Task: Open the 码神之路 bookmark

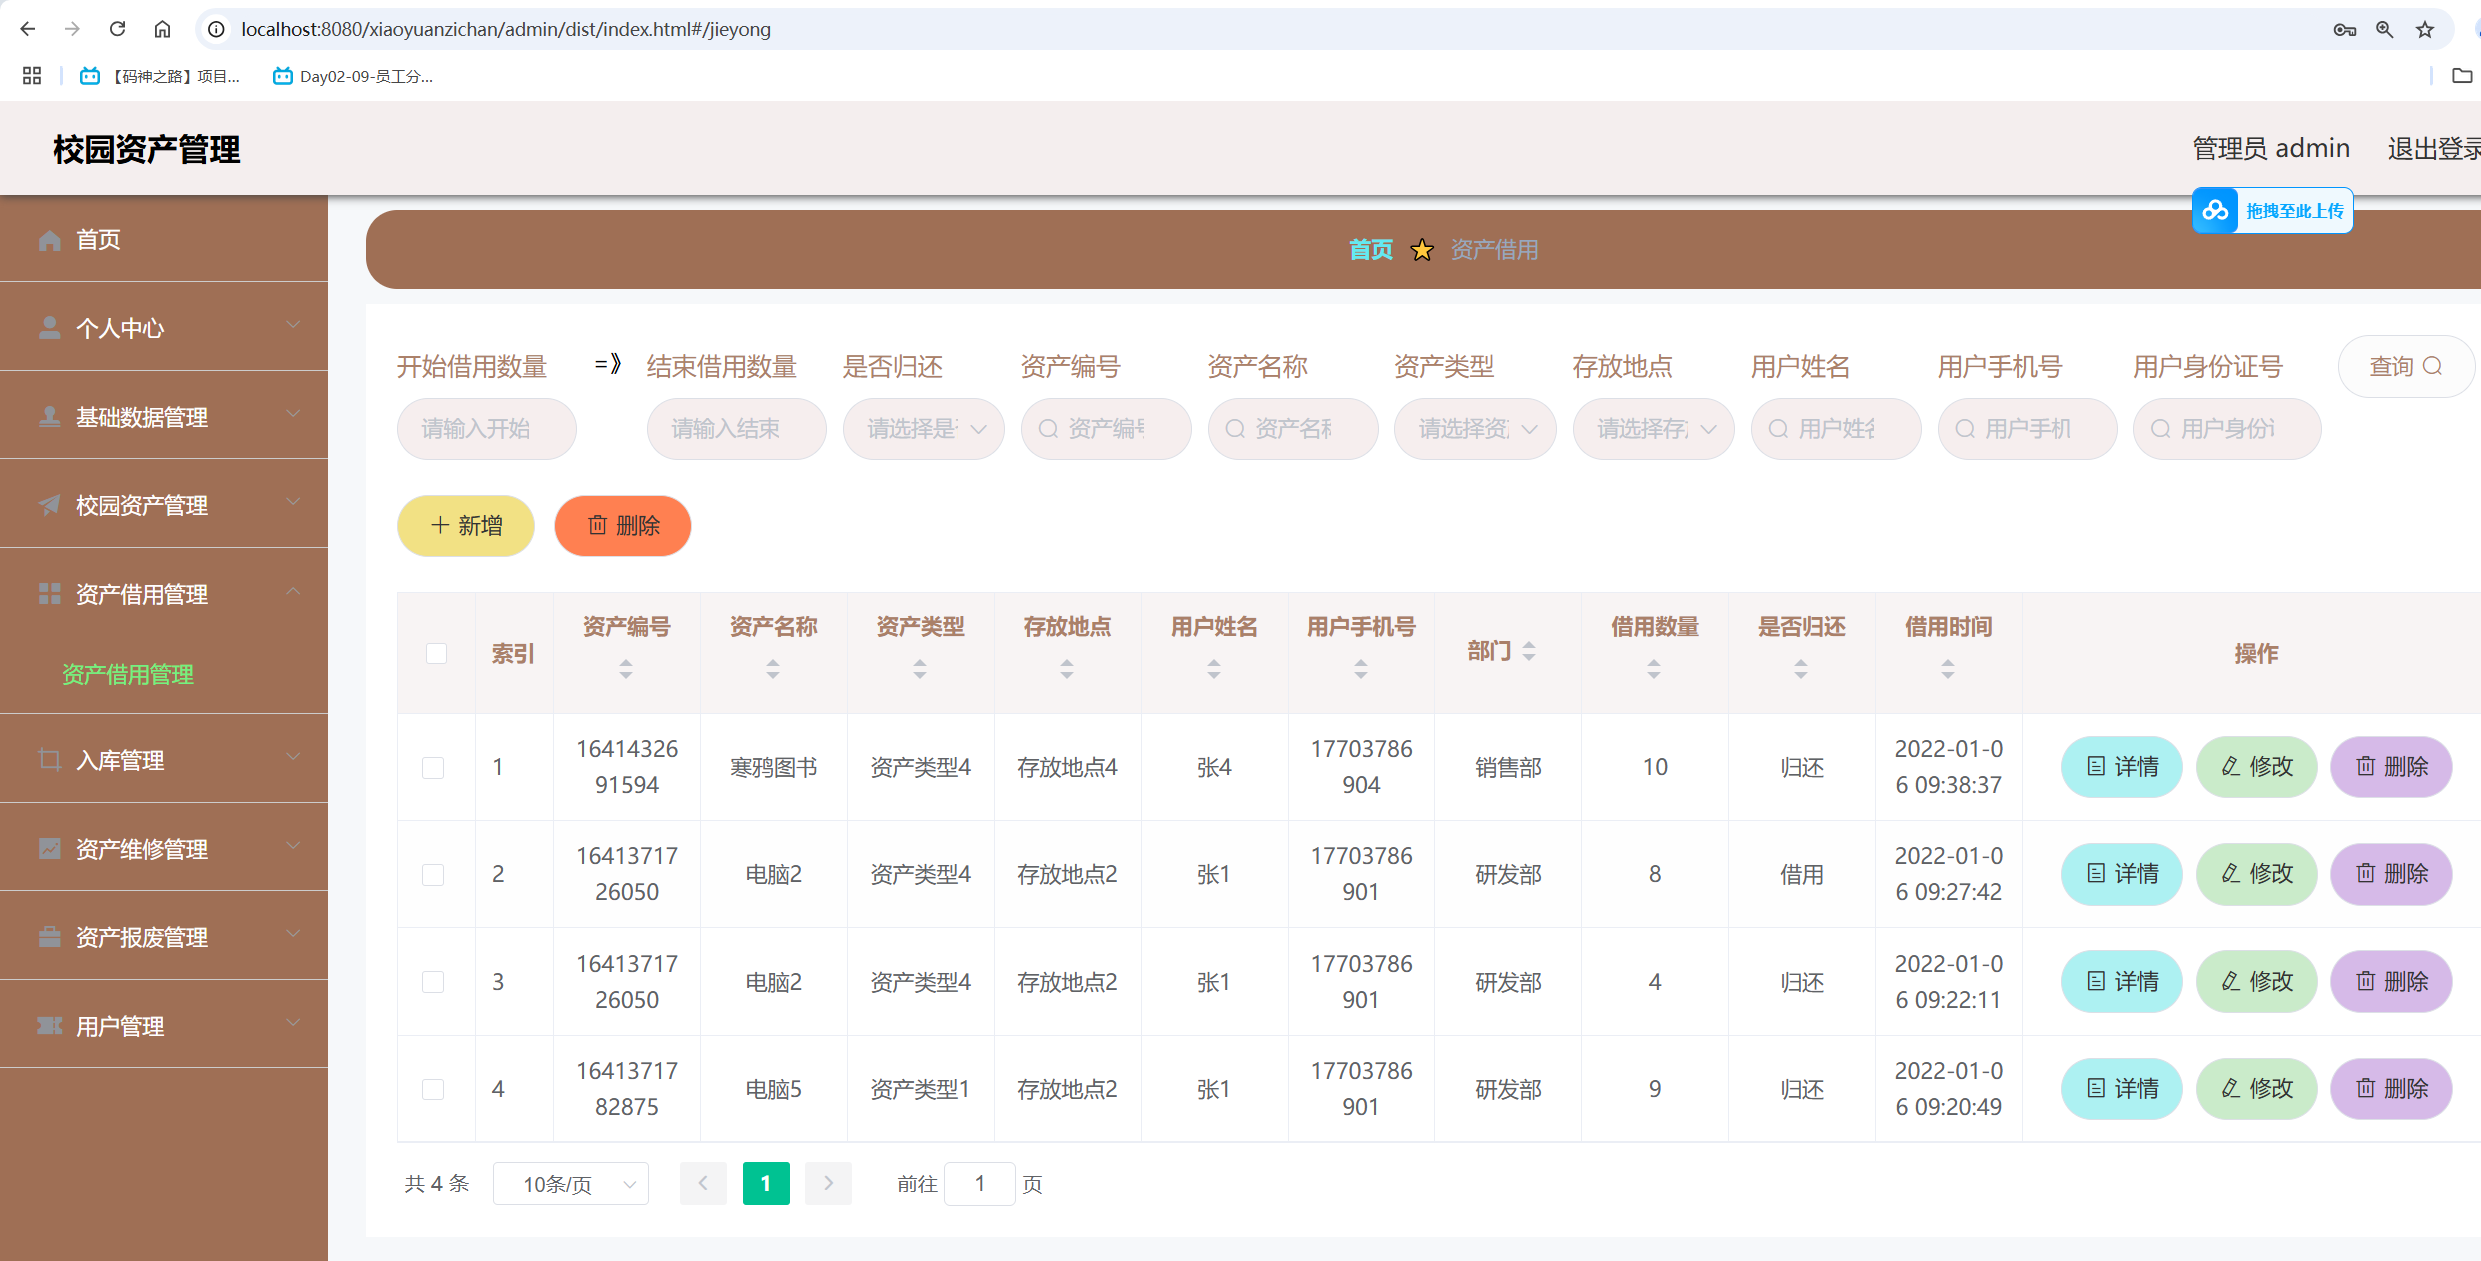Action: pyautogui.click(x=161, y=76)
